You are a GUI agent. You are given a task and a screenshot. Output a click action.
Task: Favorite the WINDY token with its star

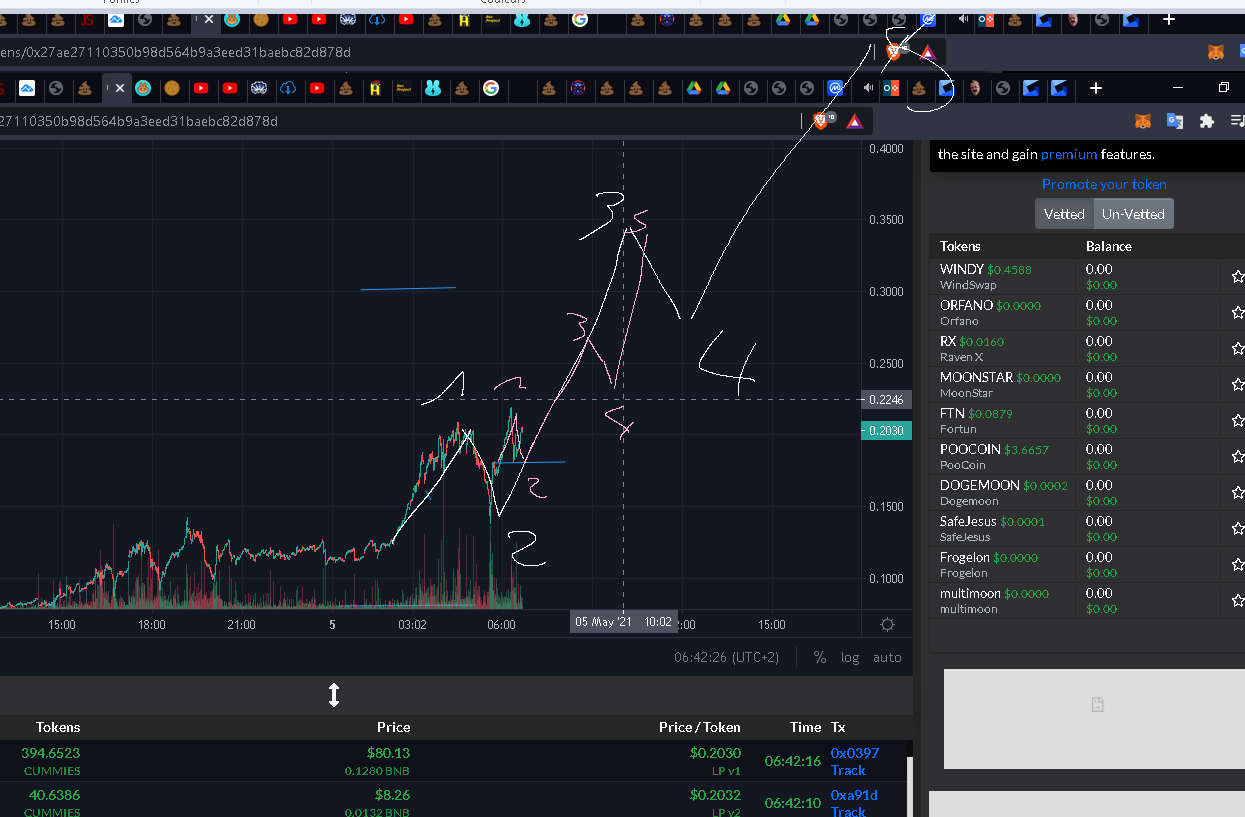[x=1238, y=277]
